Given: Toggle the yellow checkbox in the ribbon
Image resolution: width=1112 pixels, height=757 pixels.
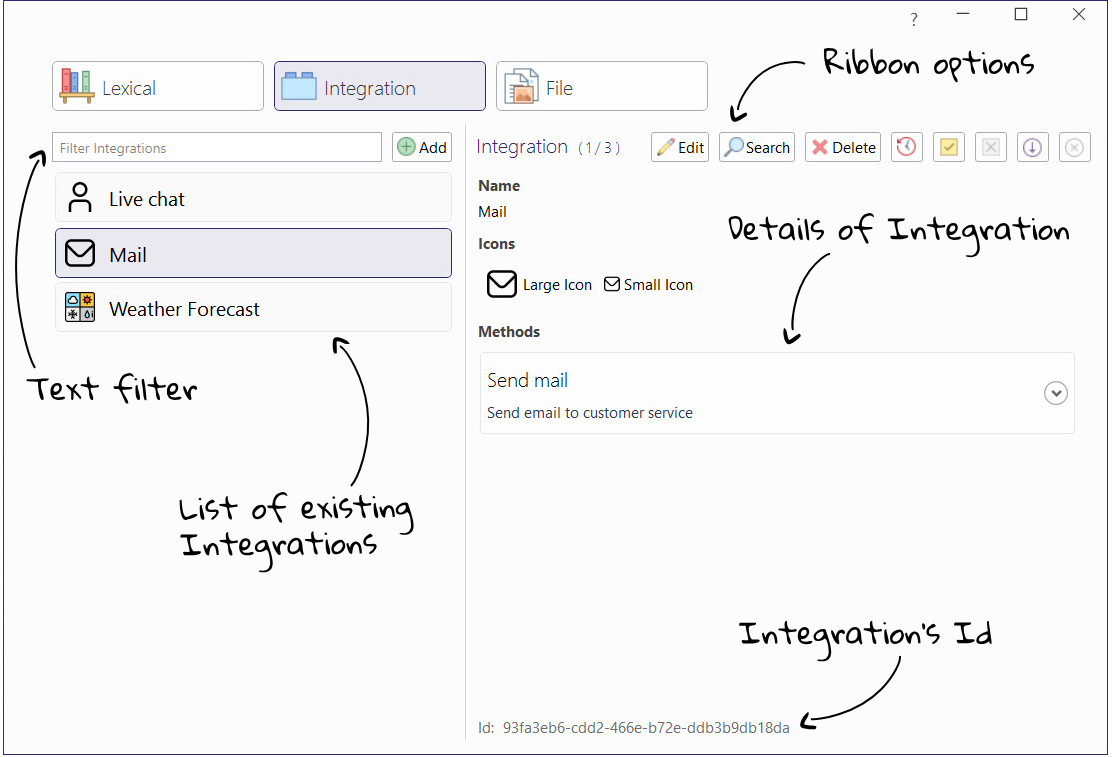Looking at the screenshot, I should pos(948,147).
